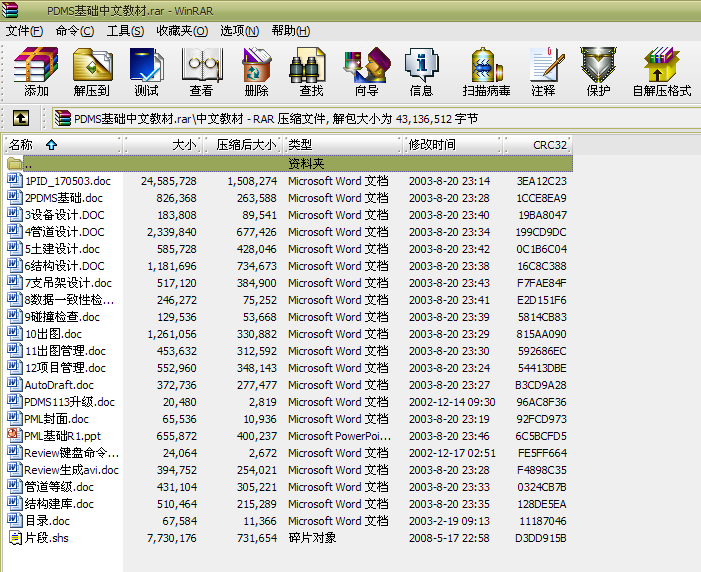Open the 工具(S) menu
The width and height of the screenshot is (701, 572).
click(125, 31)
